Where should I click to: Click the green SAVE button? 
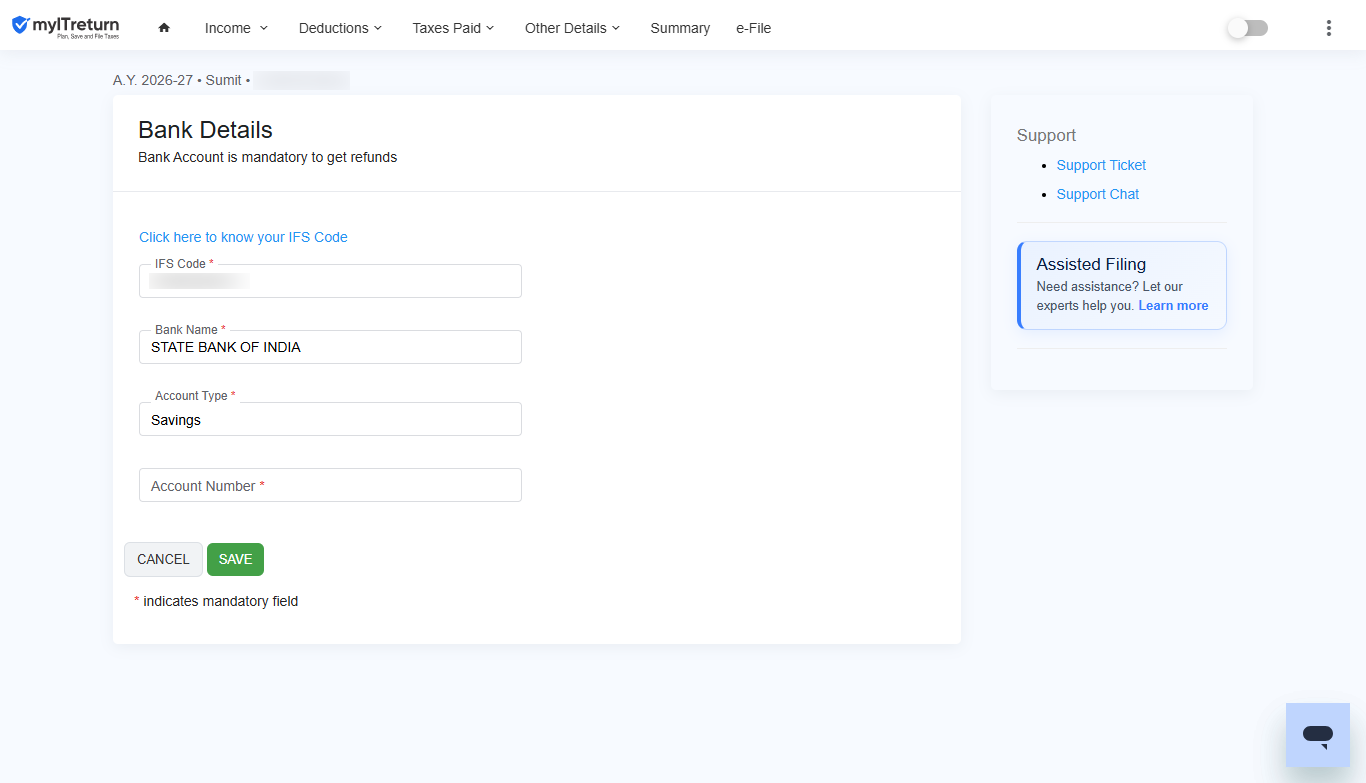point(235,559)
